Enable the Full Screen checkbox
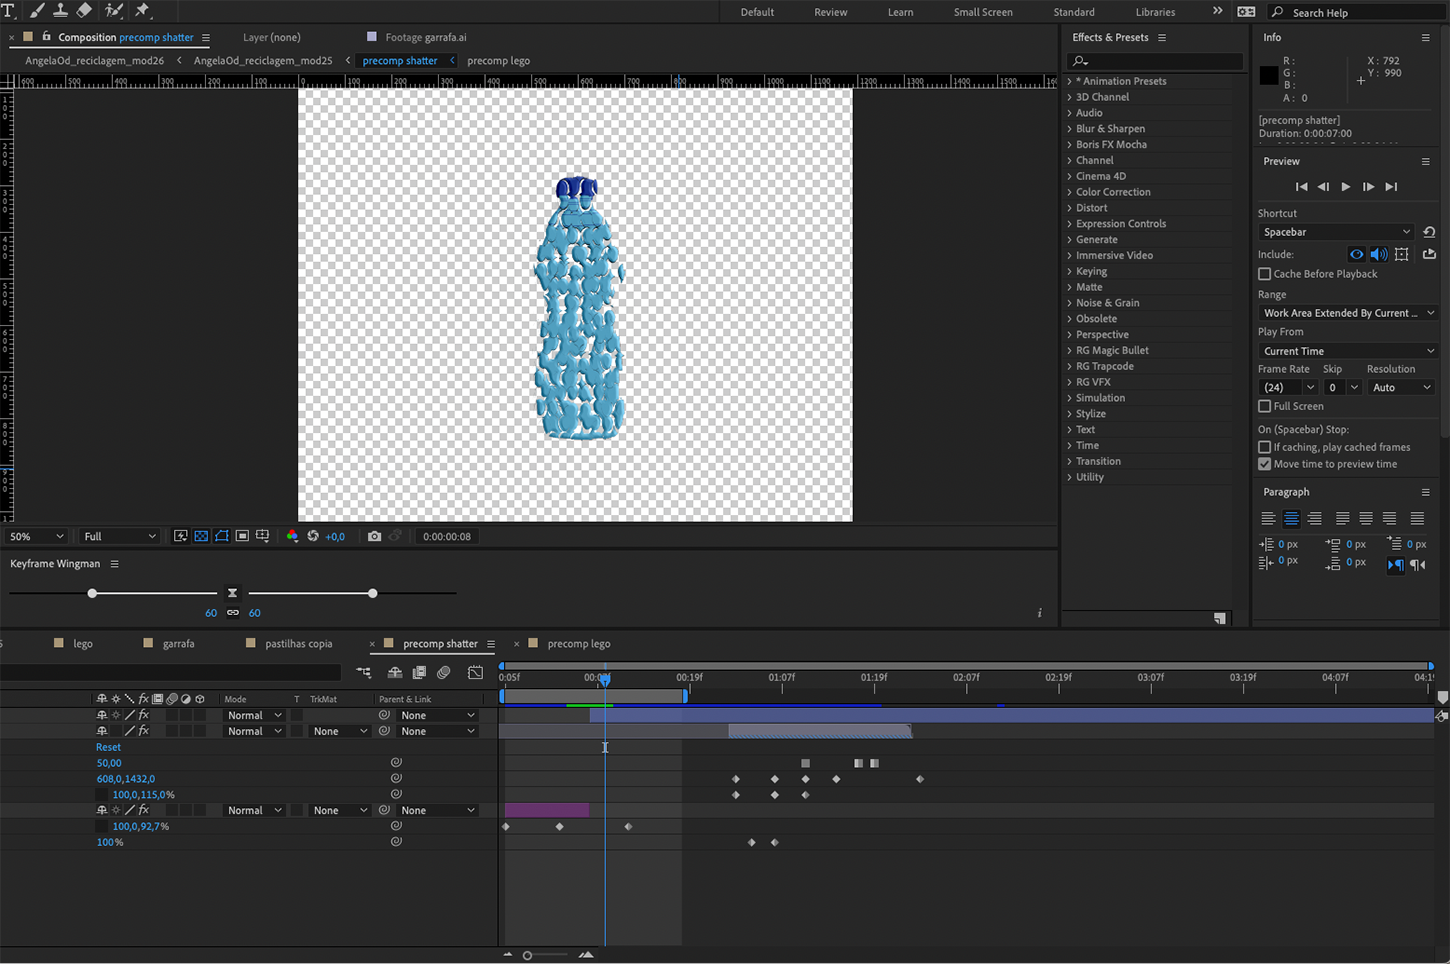 (x=1264, y=406)
